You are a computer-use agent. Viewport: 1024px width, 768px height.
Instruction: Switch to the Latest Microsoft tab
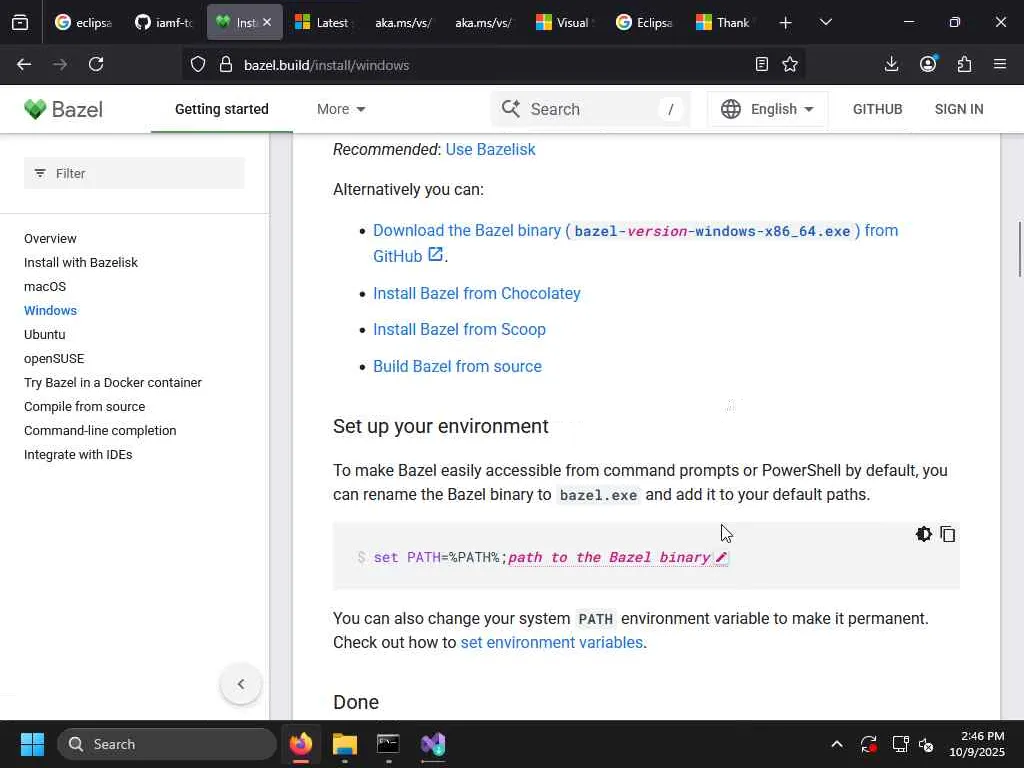pos(323,23)
